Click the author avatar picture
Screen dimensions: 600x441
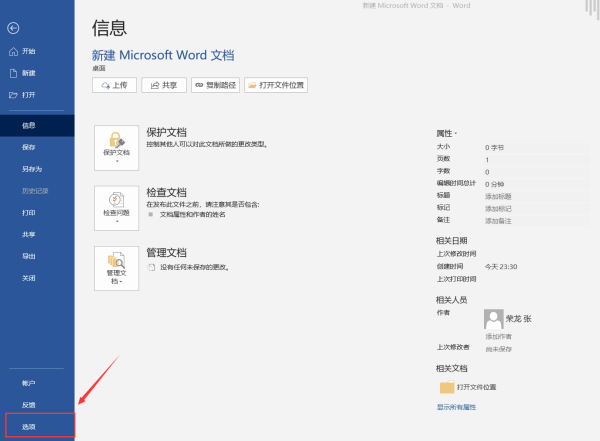coord(493,319)
